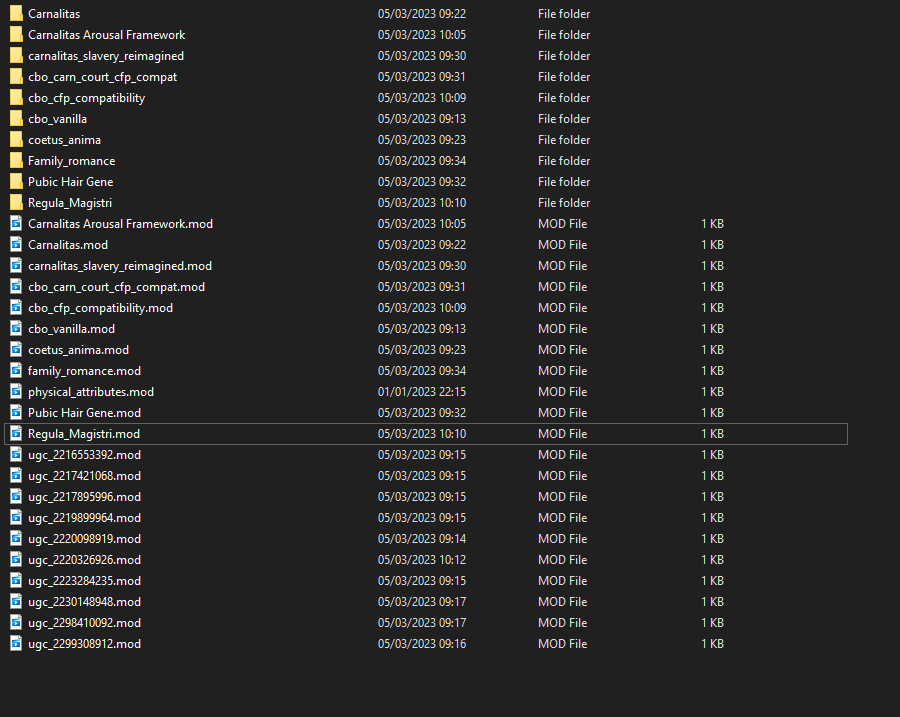Select the Pubic Hair Gene.mod file
Screen dimensions: 900x717
[x=83, y=412]
